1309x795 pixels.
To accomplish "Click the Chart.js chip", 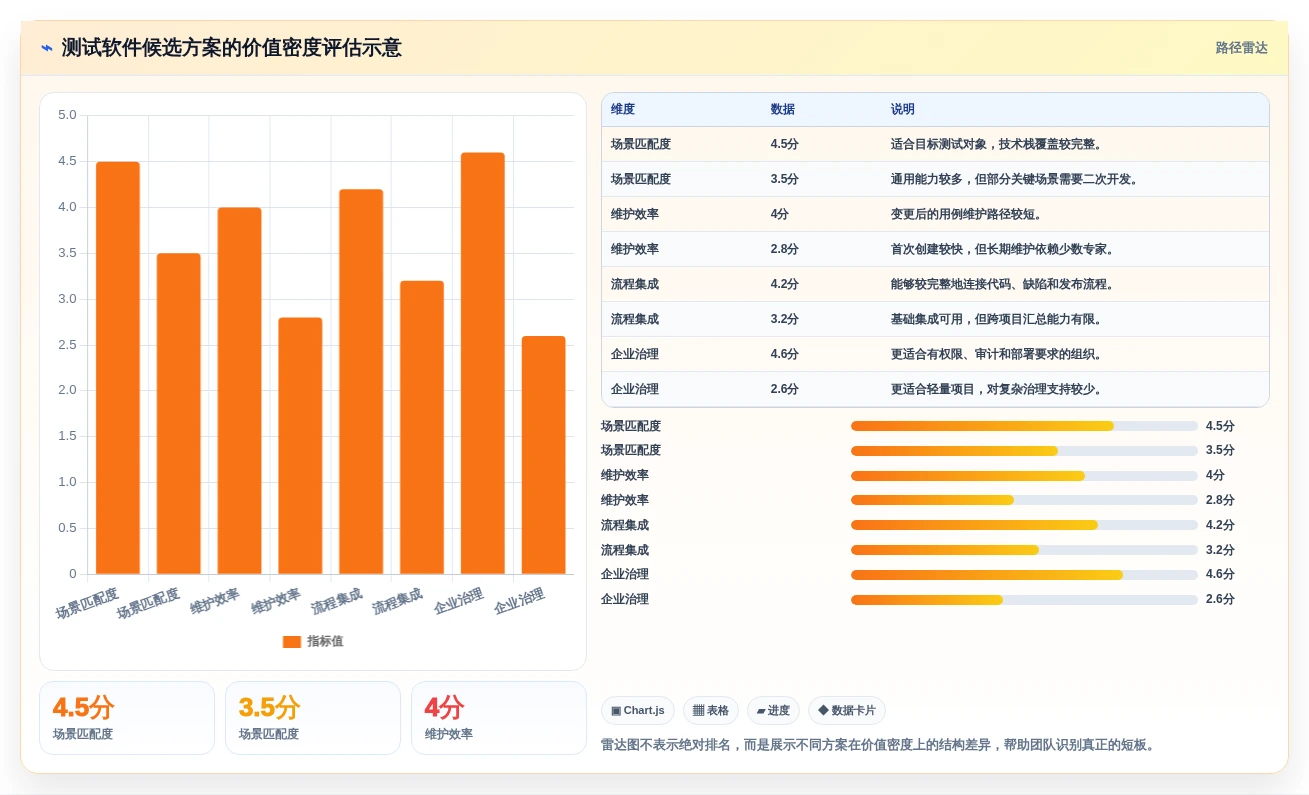I will [x=638, y=711].
